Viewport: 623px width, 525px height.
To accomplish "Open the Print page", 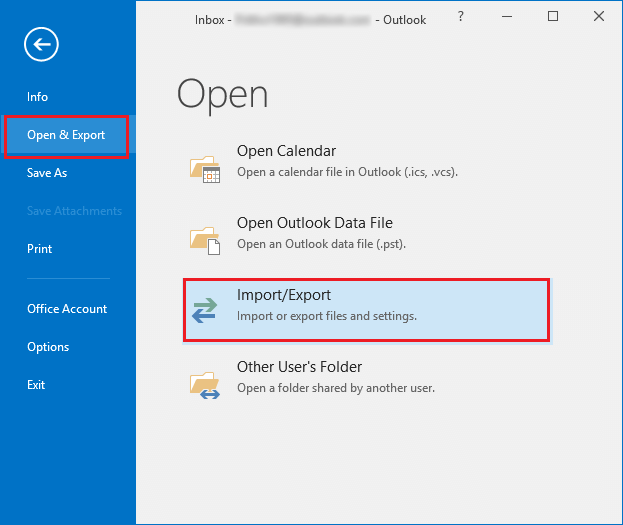I will pos(40,249).
